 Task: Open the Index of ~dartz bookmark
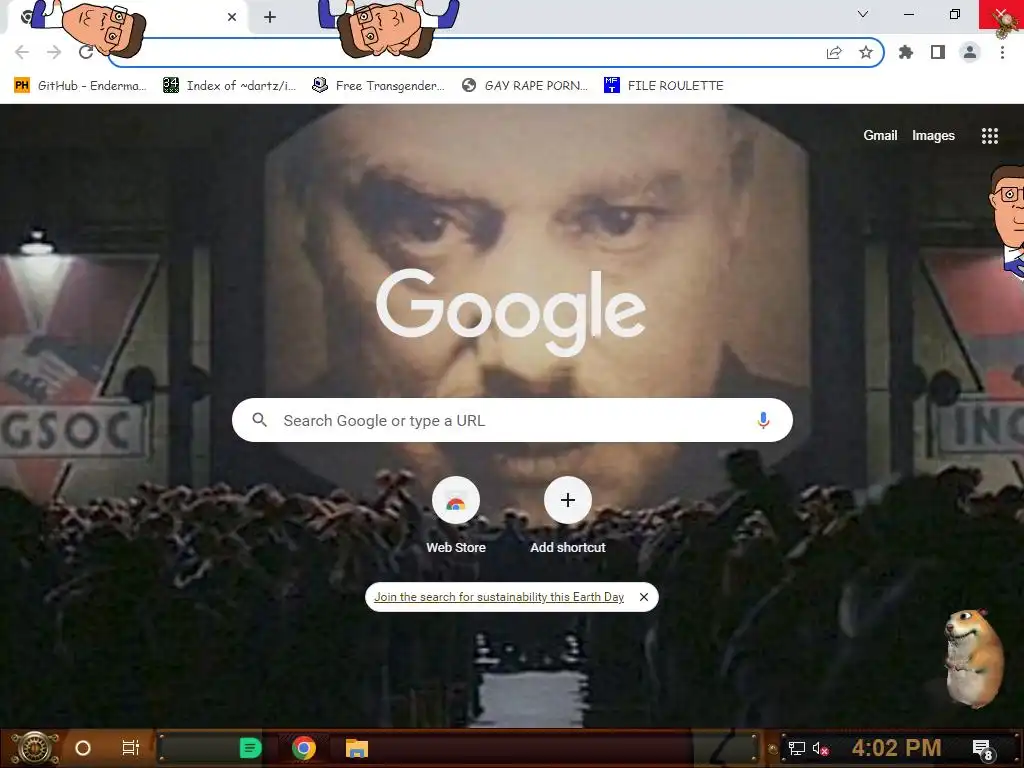(x=230, y=86)
